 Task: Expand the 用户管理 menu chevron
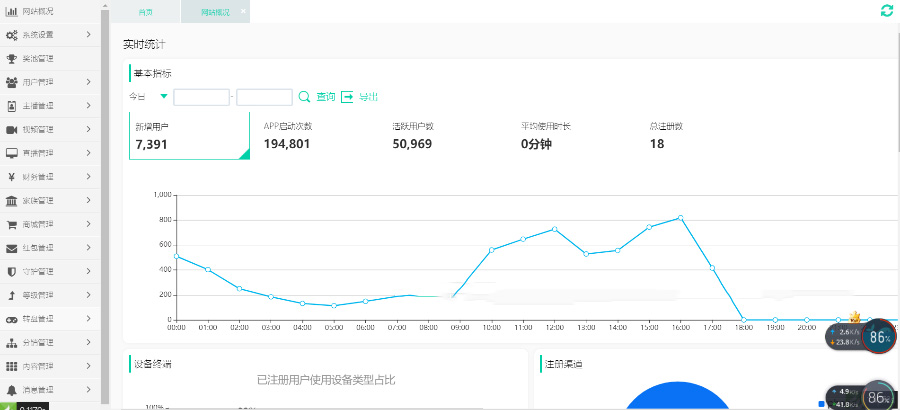89,82
